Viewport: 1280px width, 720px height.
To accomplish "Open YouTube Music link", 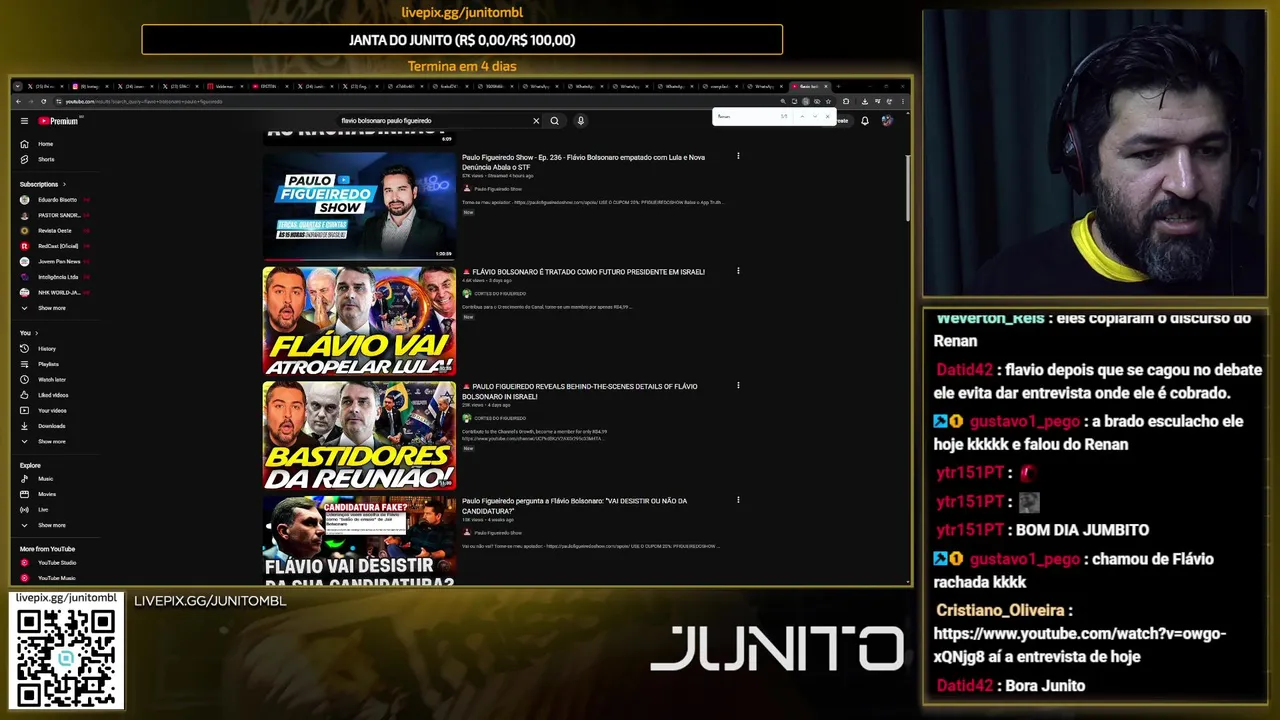I will click(x=50, y=578).
